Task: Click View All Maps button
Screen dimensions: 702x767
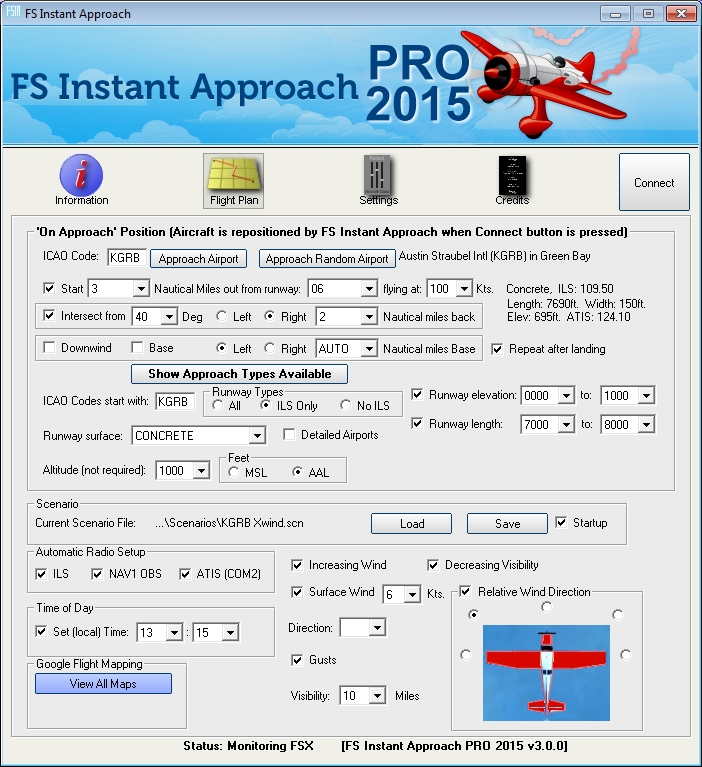Action: (103, 683)
